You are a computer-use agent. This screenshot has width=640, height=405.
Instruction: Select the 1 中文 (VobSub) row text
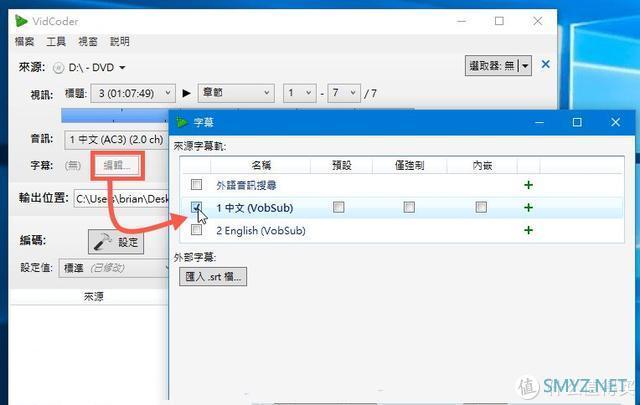point(255,208)
